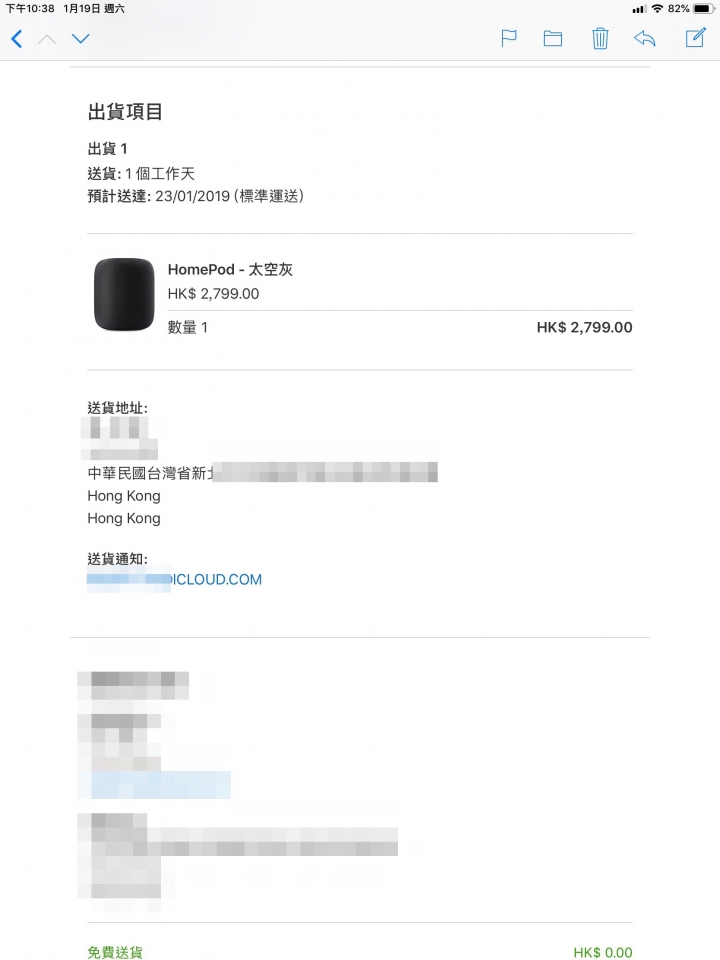
Task: Flag this email
Action: coord(509,39)
